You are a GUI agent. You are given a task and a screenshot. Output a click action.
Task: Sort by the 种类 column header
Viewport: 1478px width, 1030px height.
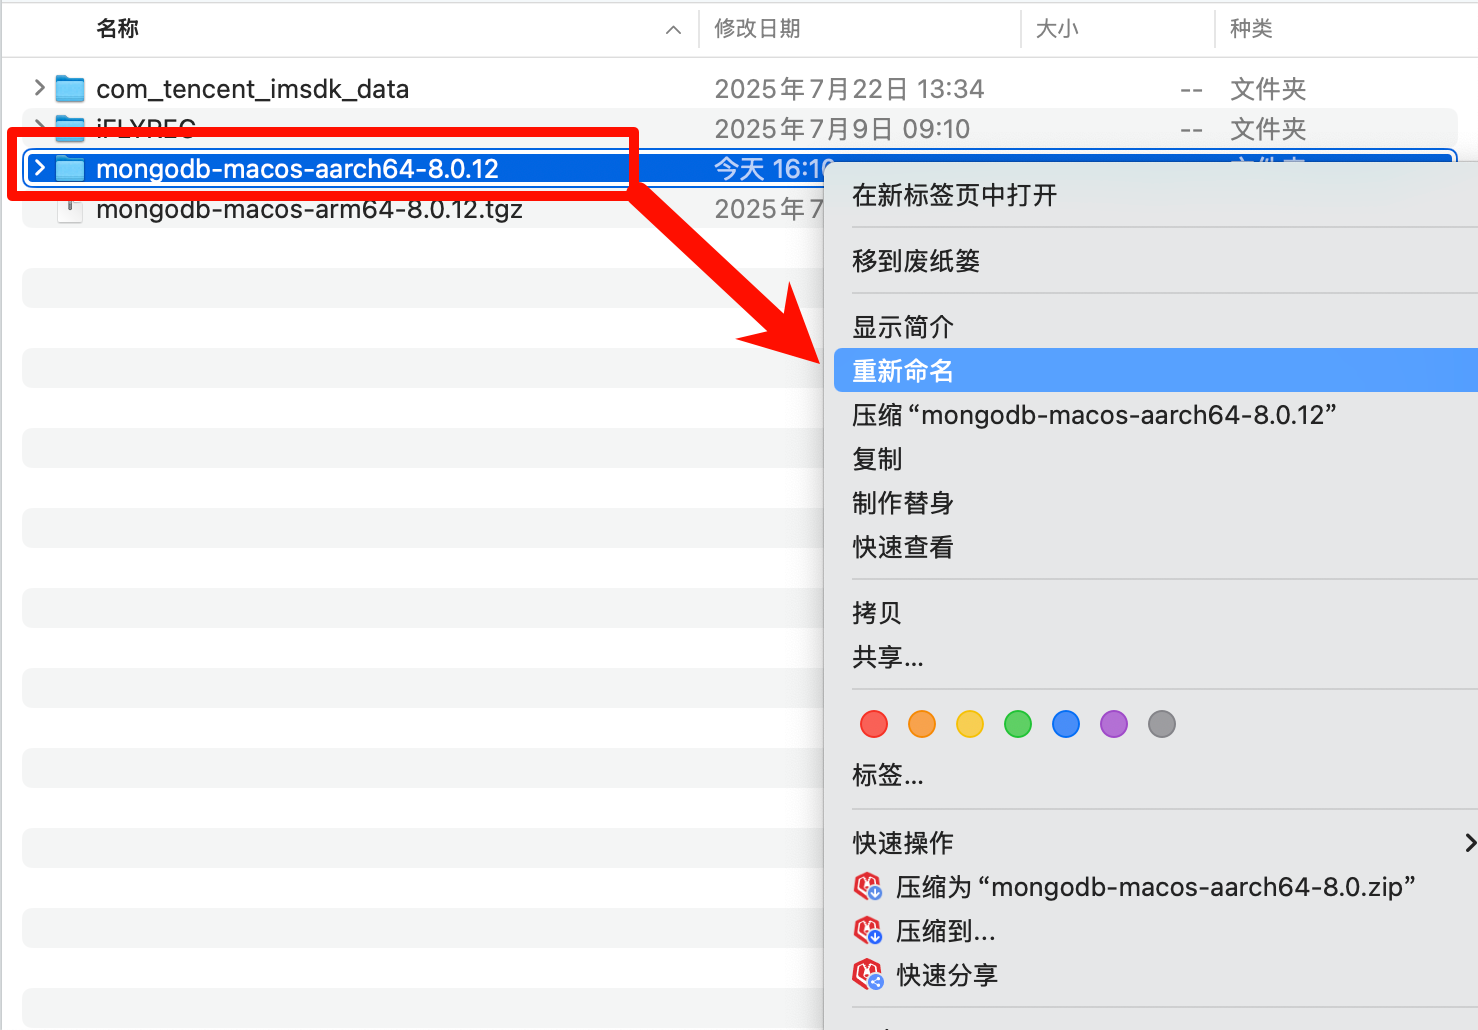(x=1251, y=29)
